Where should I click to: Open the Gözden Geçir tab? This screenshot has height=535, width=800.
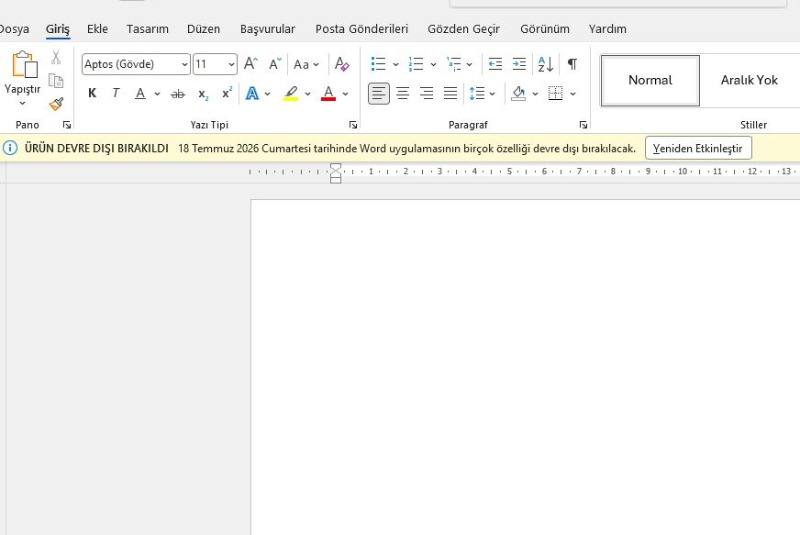[463, 29]
